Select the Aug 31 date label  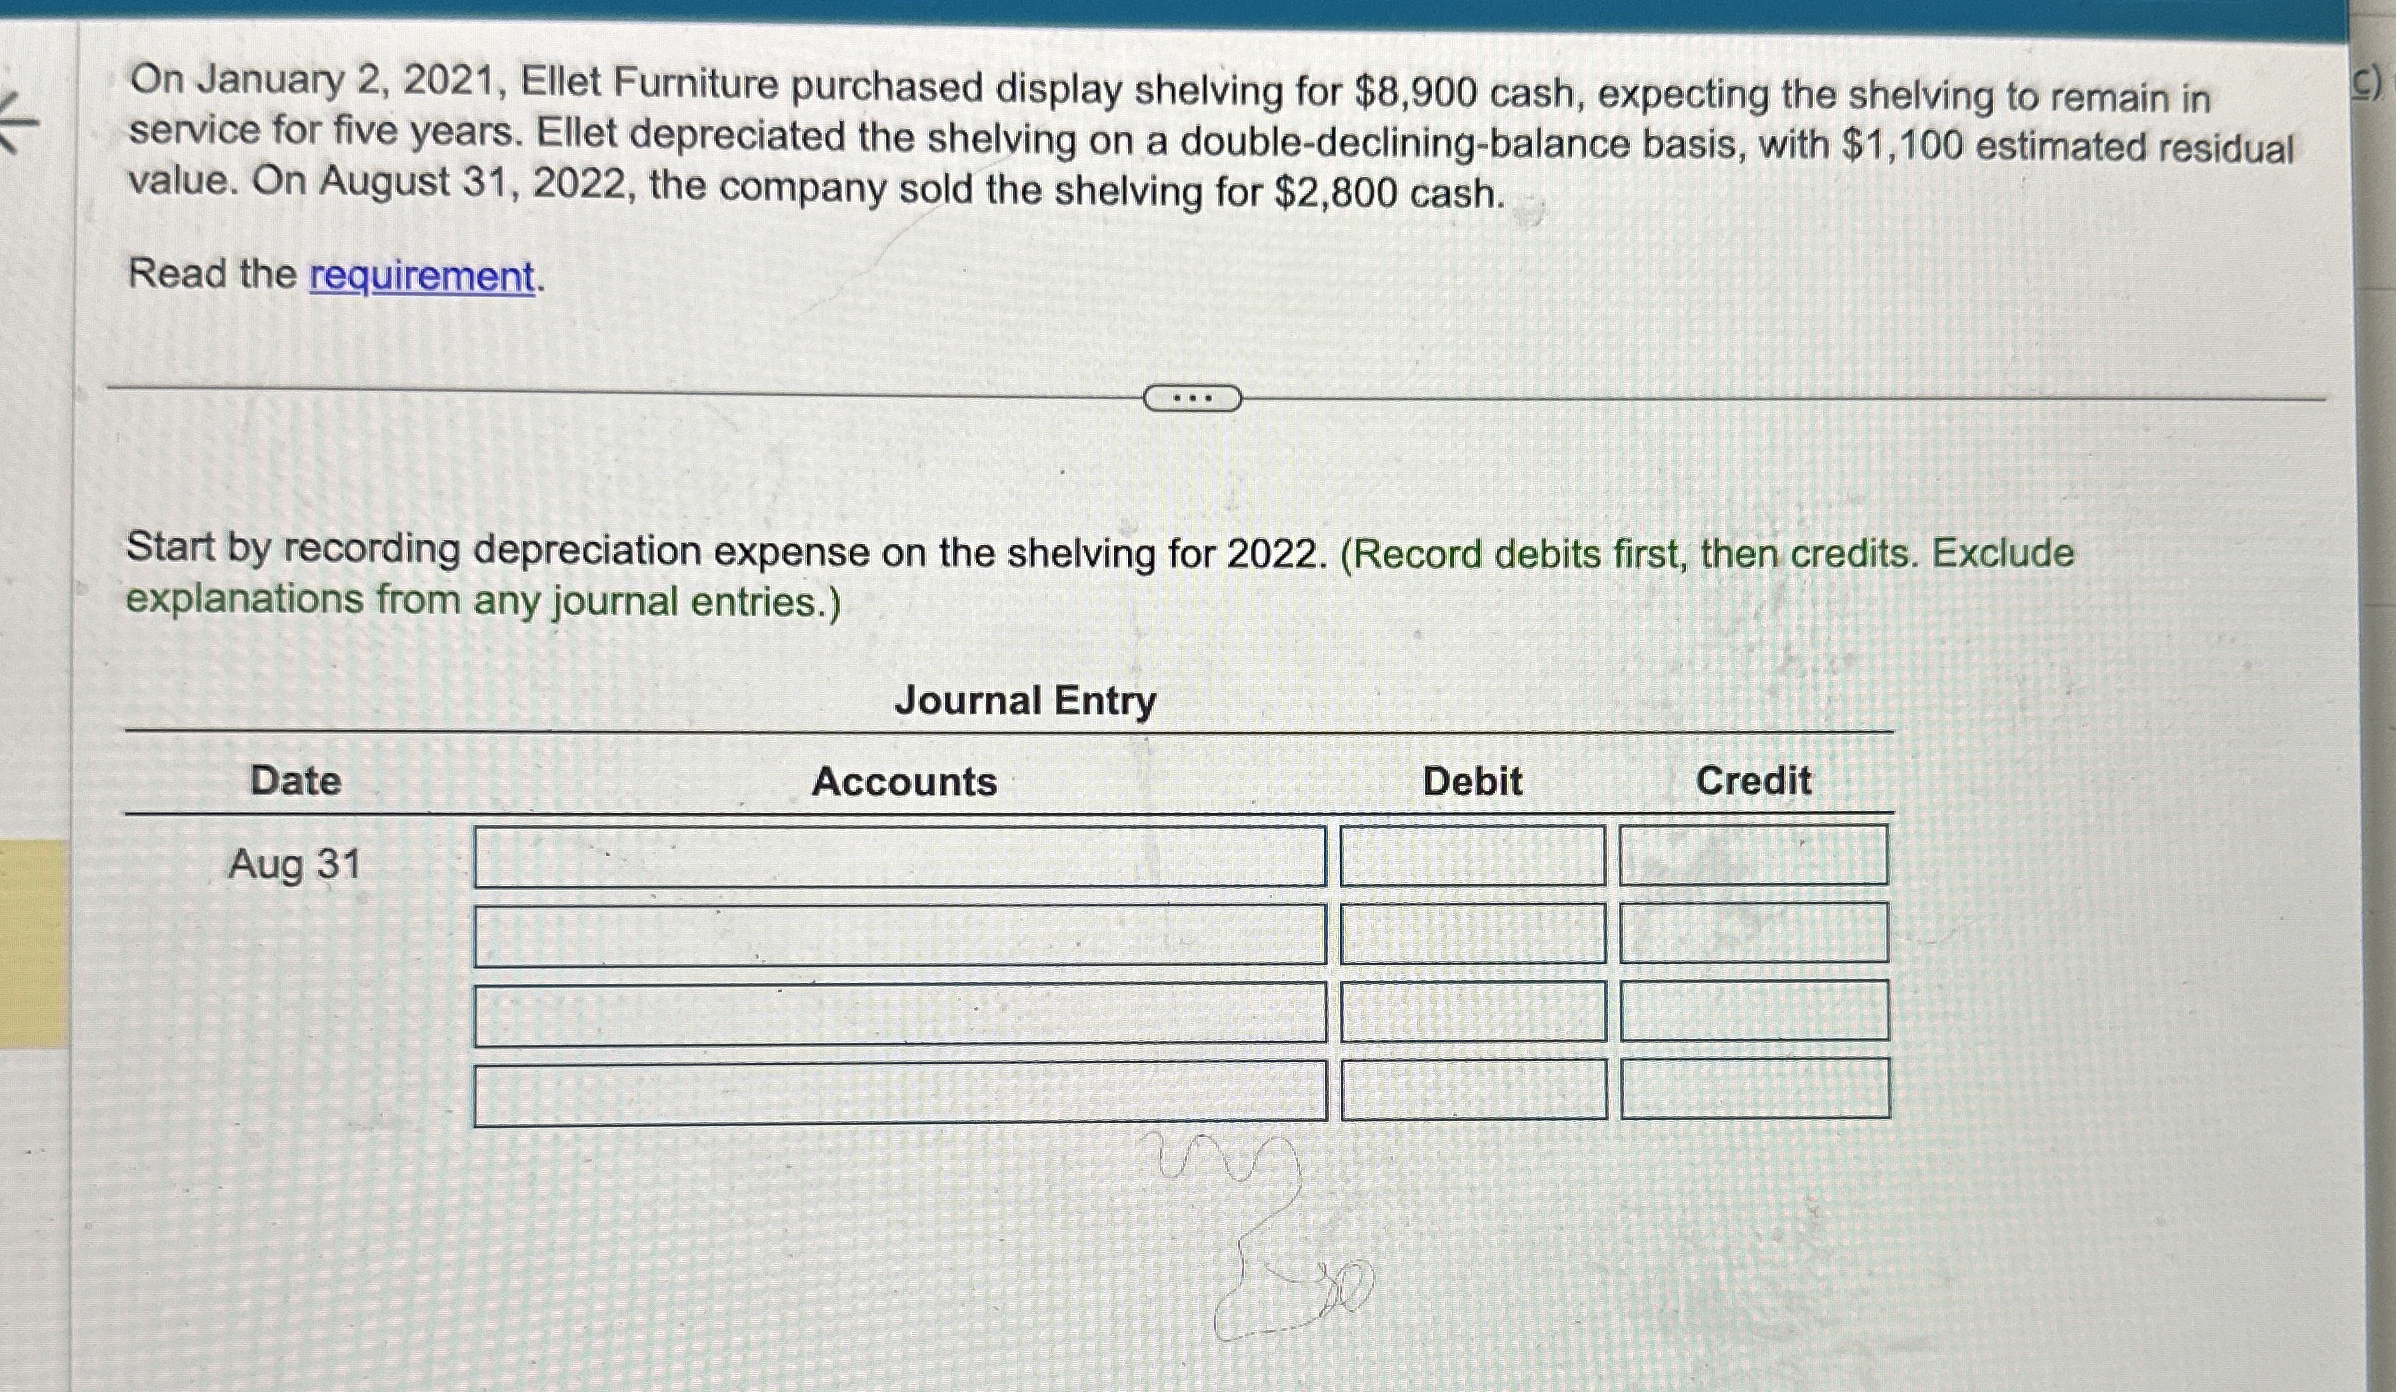point(295,866)
